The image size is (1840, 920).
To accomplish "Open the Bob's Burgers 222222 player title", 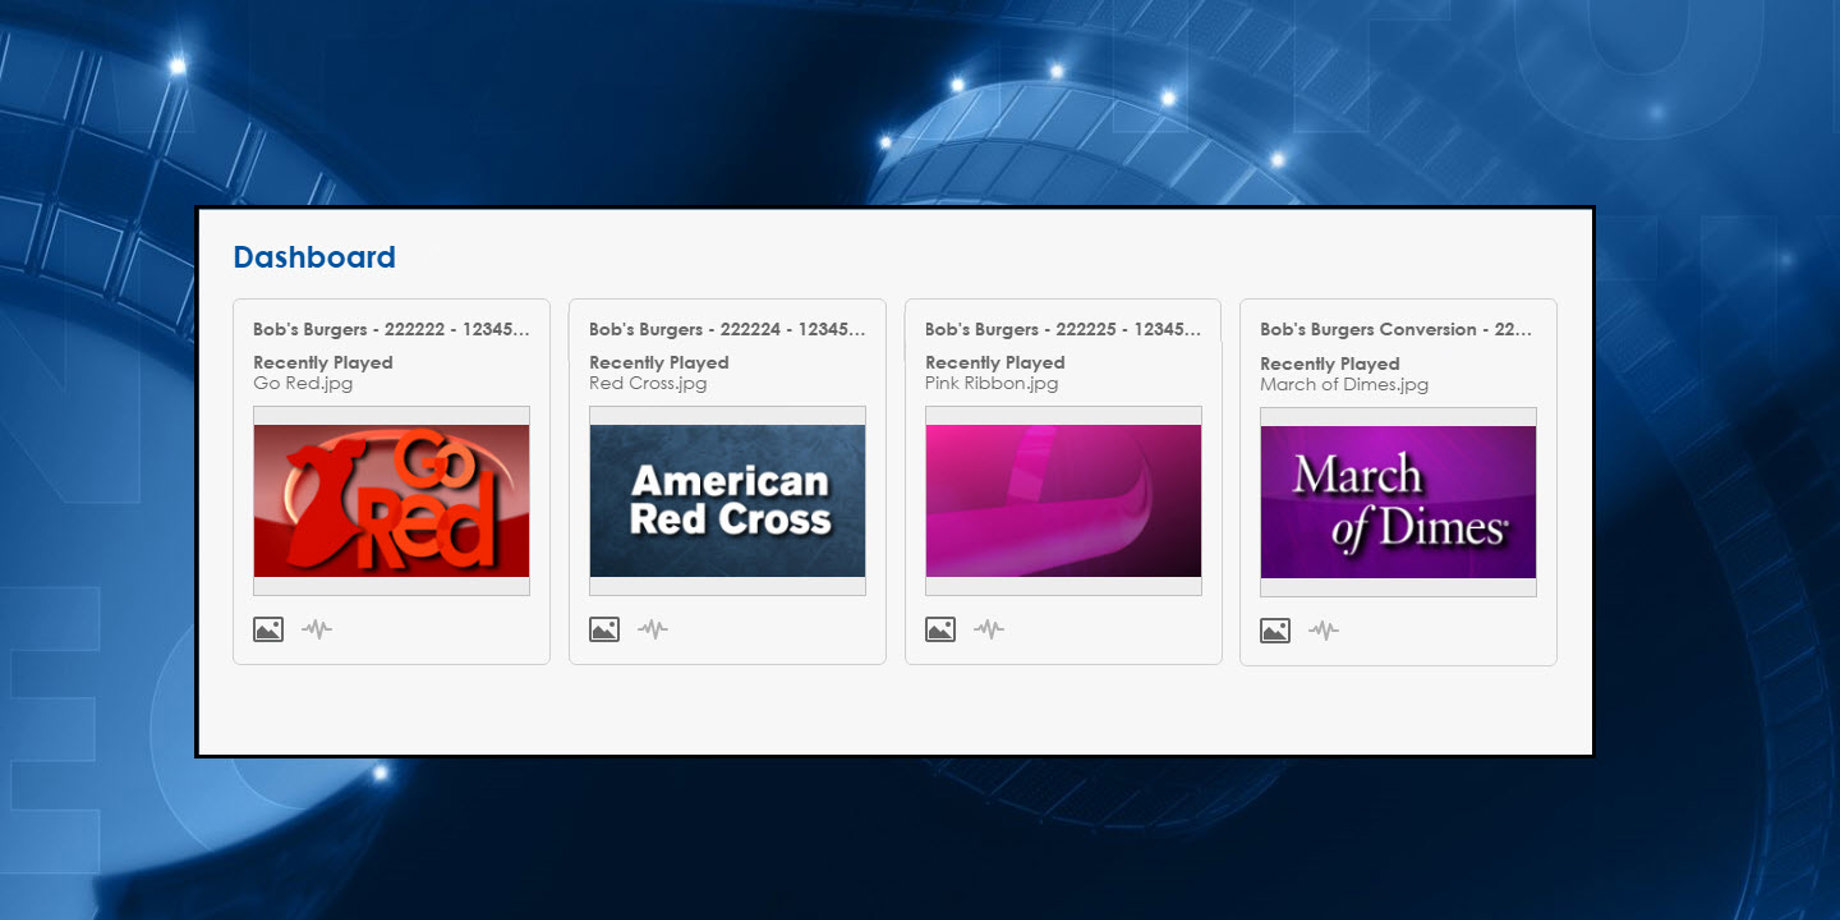I will pos(391,329).
